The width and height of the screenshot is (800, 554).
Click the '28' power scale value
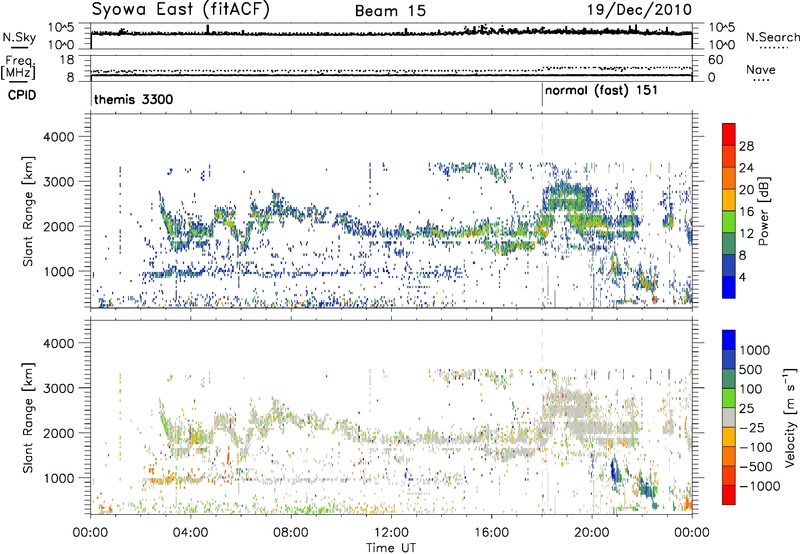(x=746, y=146)
